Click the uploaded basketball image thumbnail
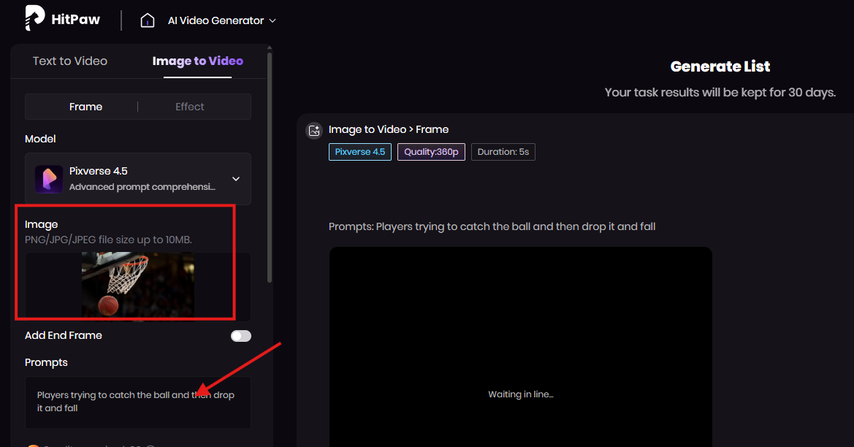Screen dimensions: 854x447 pos(138,284)
